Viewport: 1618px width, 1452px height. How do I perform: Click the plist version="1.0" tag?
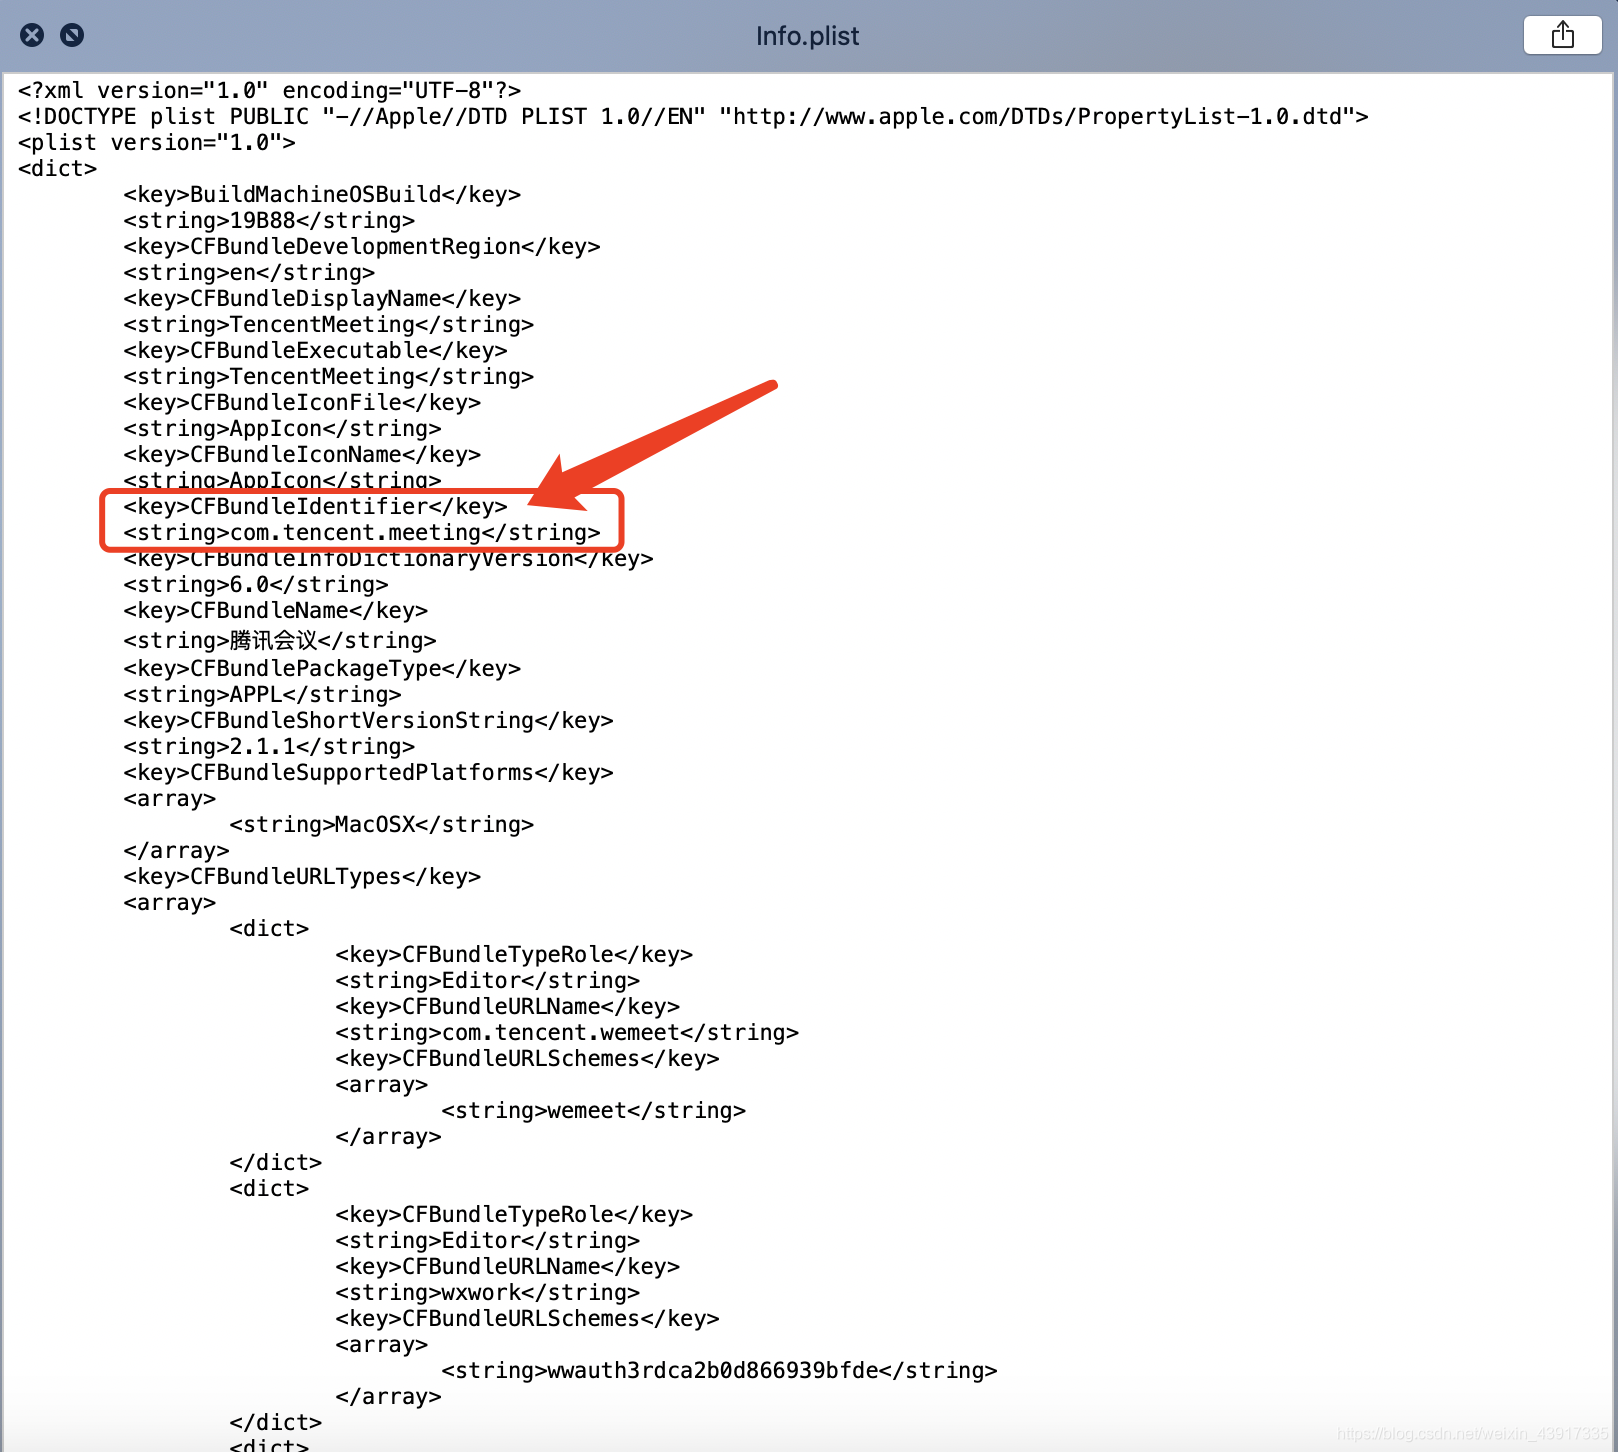(157, 142)
